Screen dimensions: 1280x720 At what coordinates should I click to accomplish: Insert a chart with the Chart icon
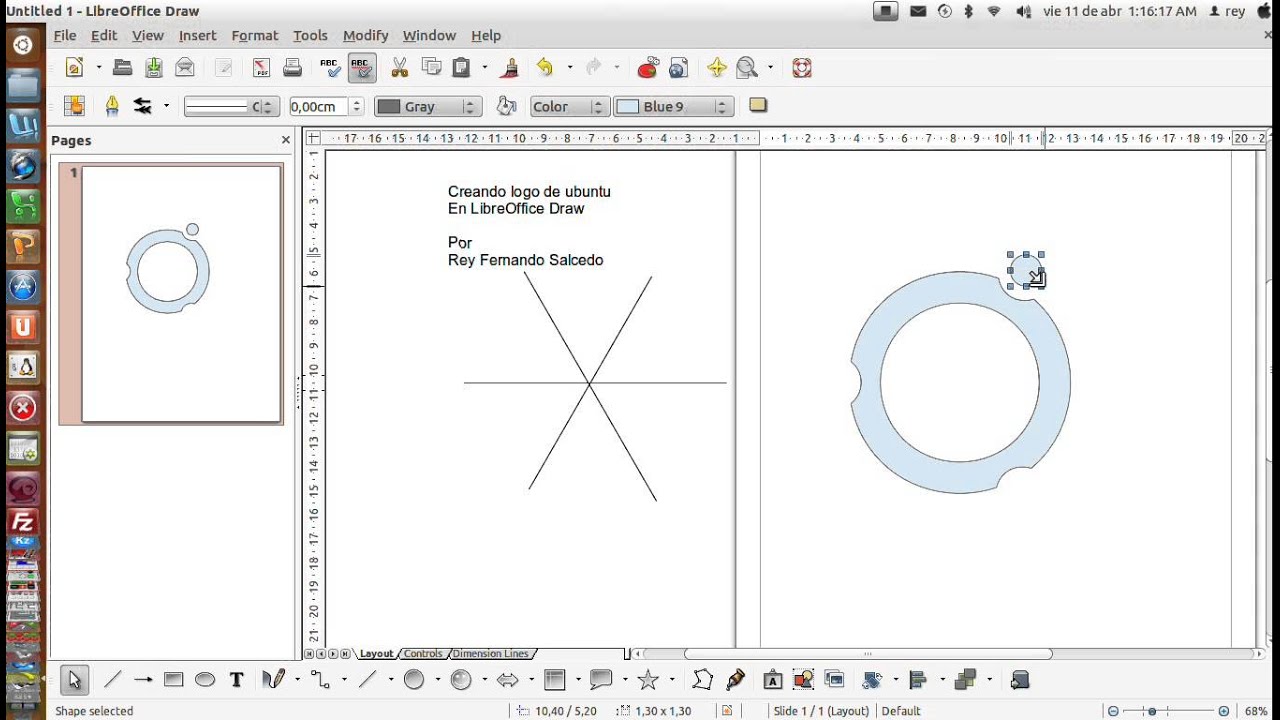pos(648,68)
